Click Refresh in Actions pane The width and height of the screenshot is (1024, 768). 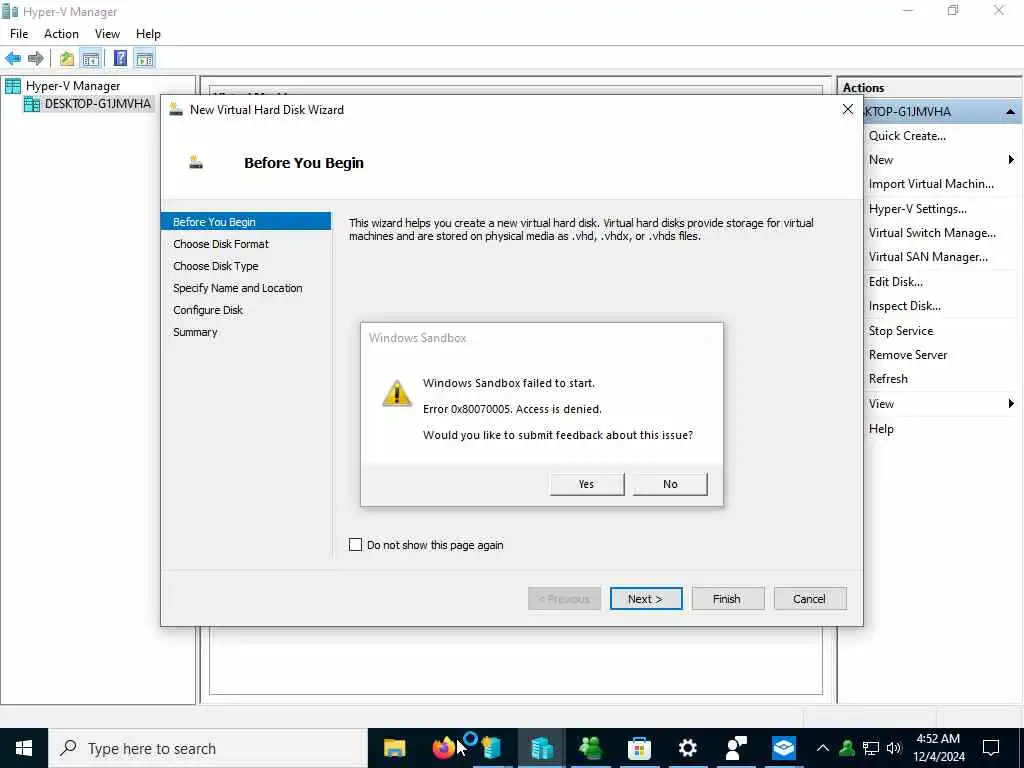coord(888,379)
